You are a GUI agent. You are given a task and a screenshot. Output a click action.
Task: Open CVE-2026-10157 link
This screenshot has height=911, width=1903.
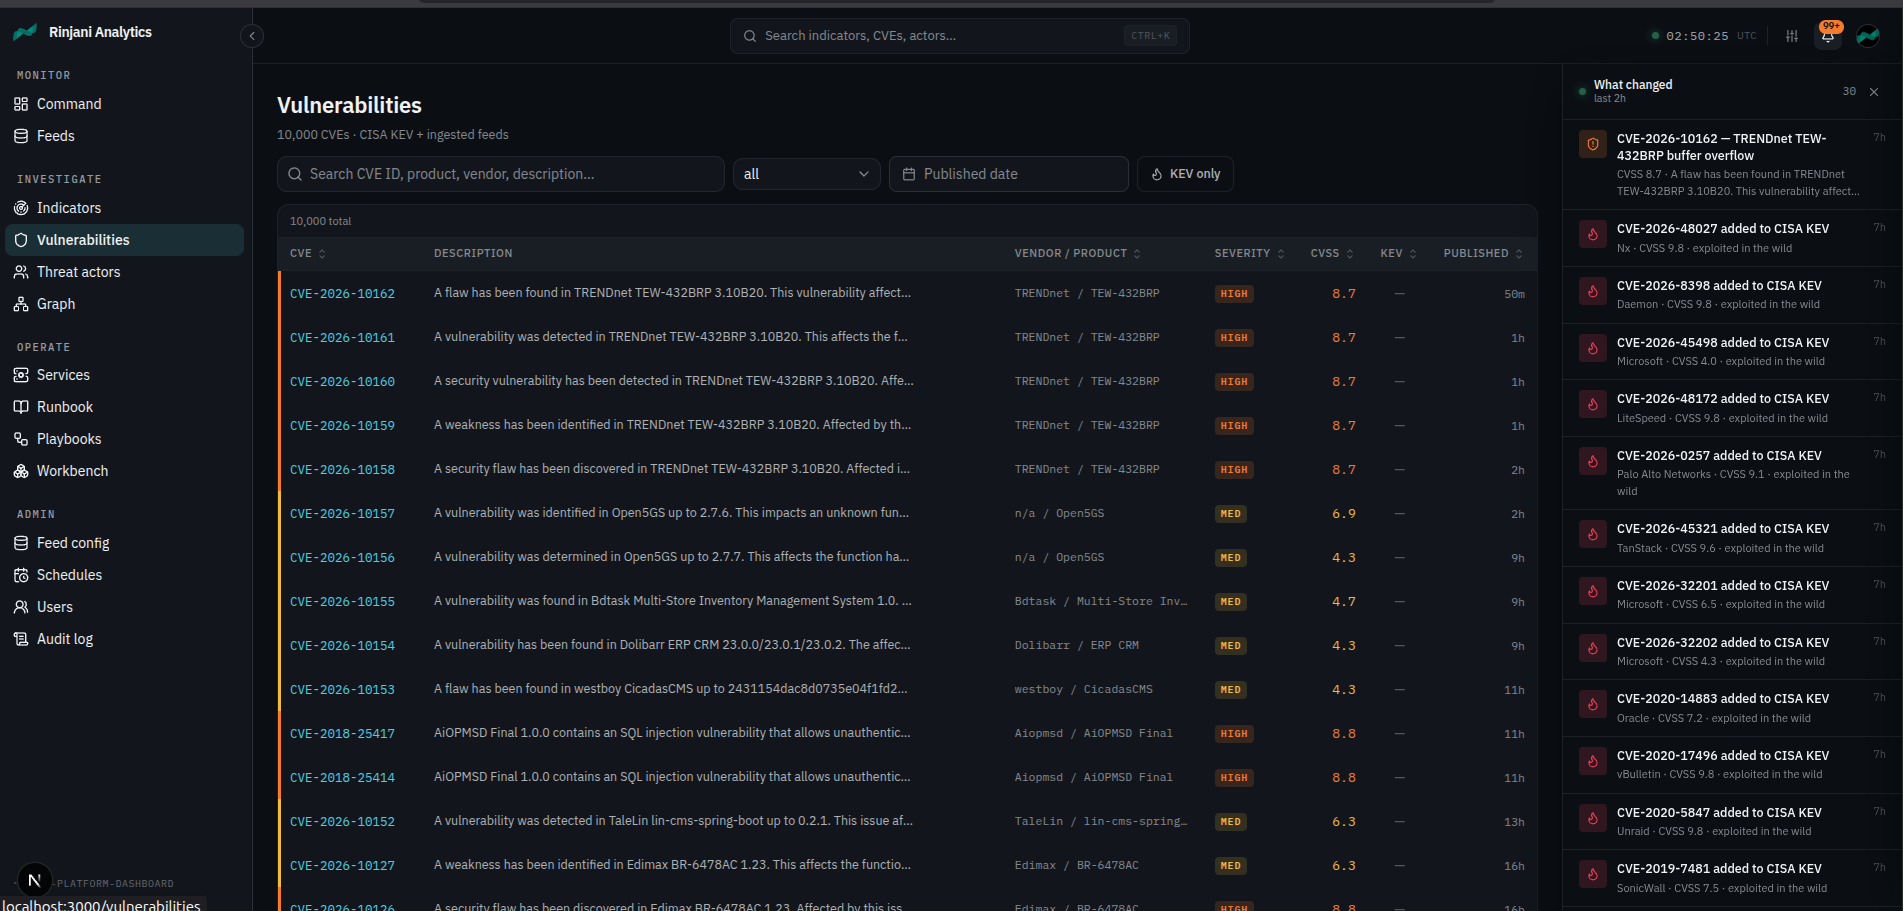pos(342,514)
